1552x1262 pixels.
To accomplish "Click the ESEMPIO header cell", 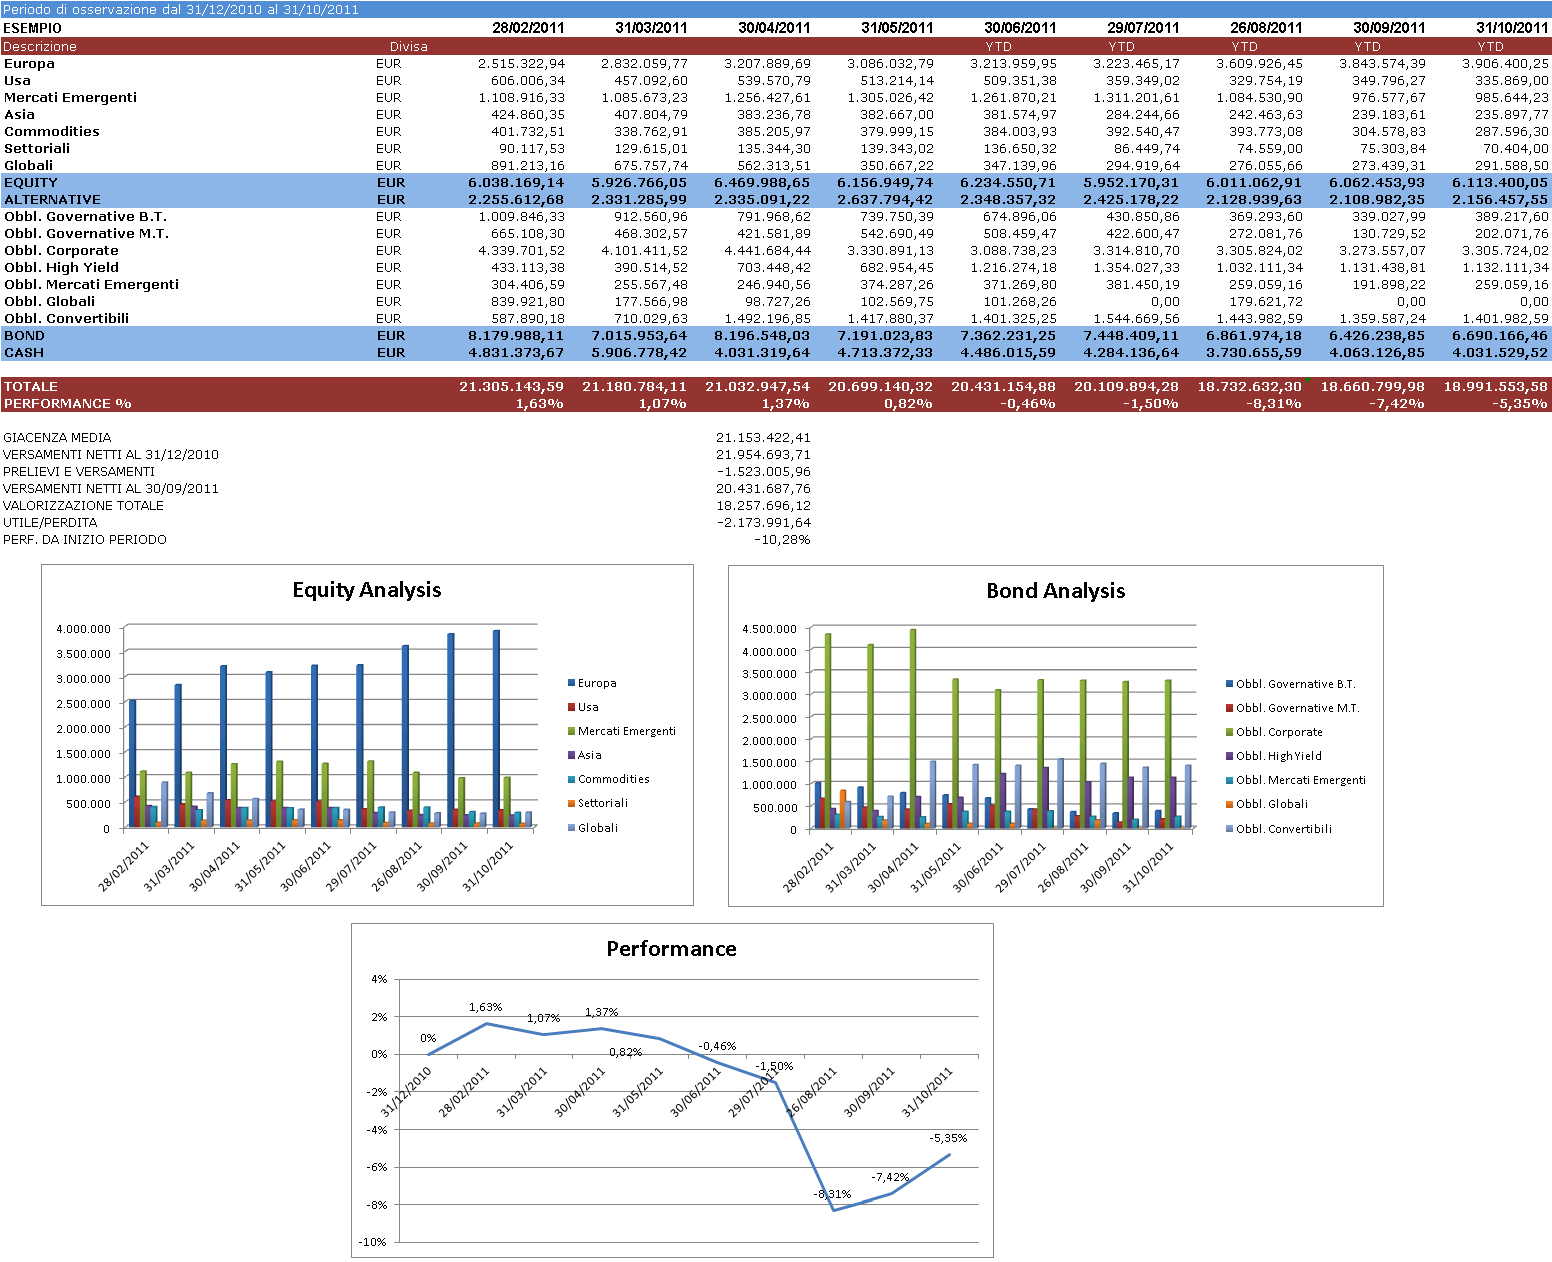I will pos(33,28).
